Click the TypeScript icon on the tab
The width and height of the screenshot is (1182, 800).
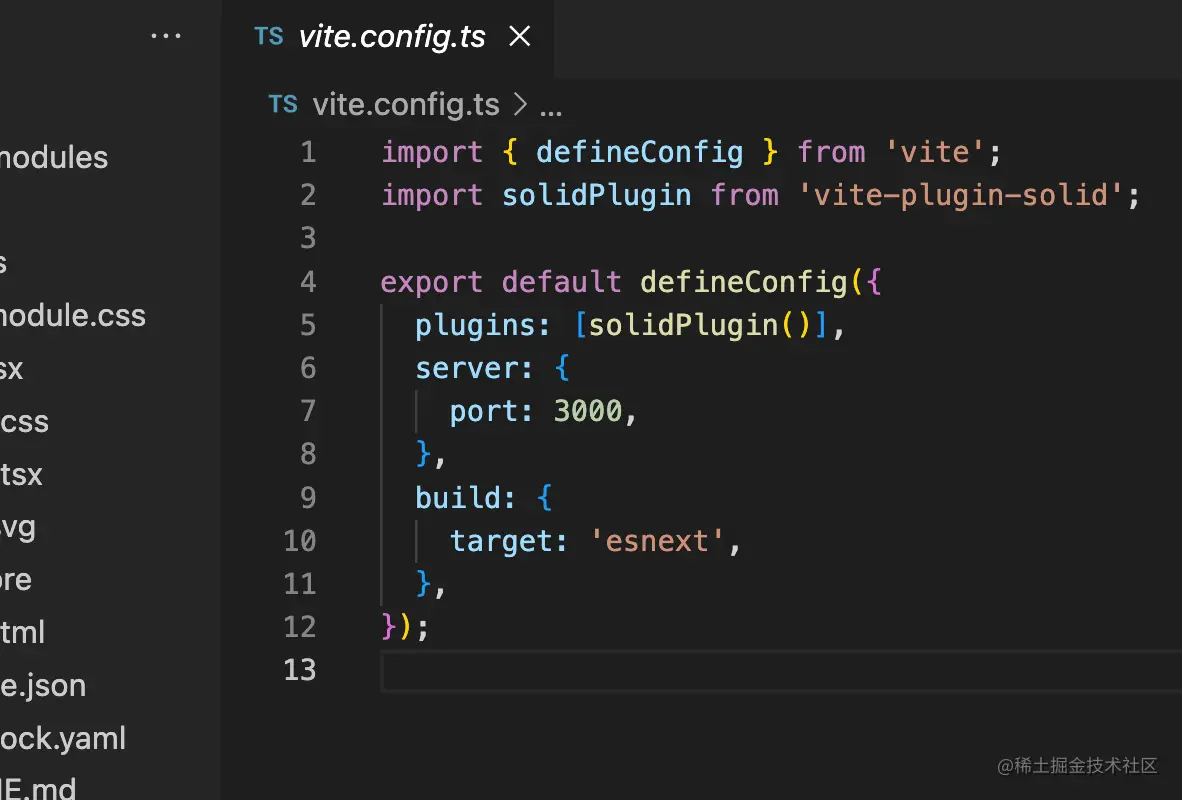269,36
